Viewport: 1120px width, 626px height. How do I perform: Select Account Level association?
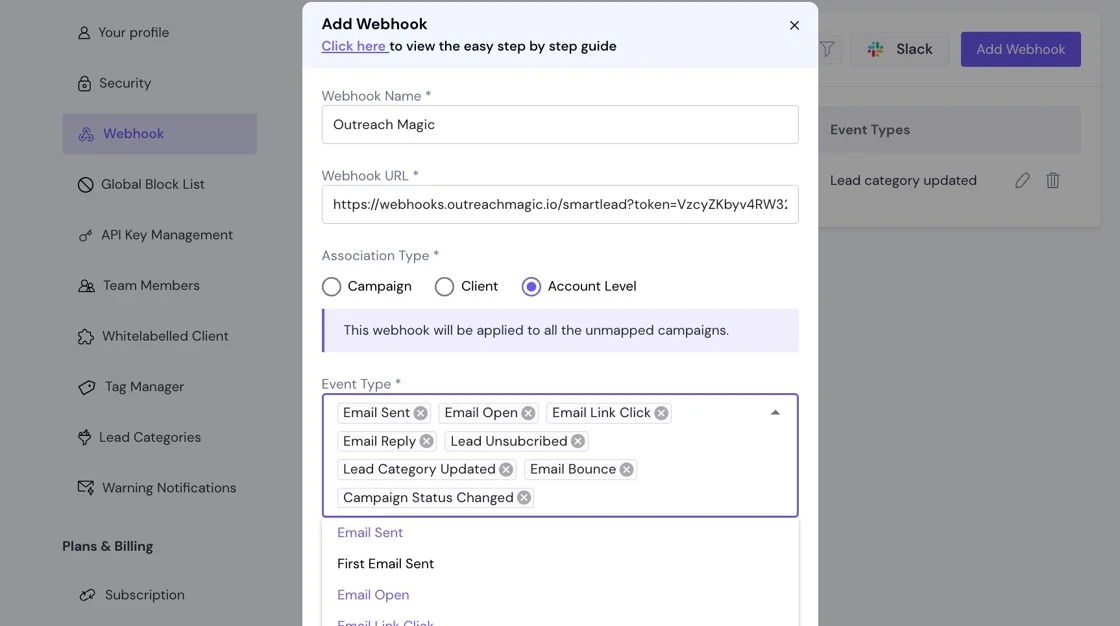pyautogui.click(x=530, y=286)
